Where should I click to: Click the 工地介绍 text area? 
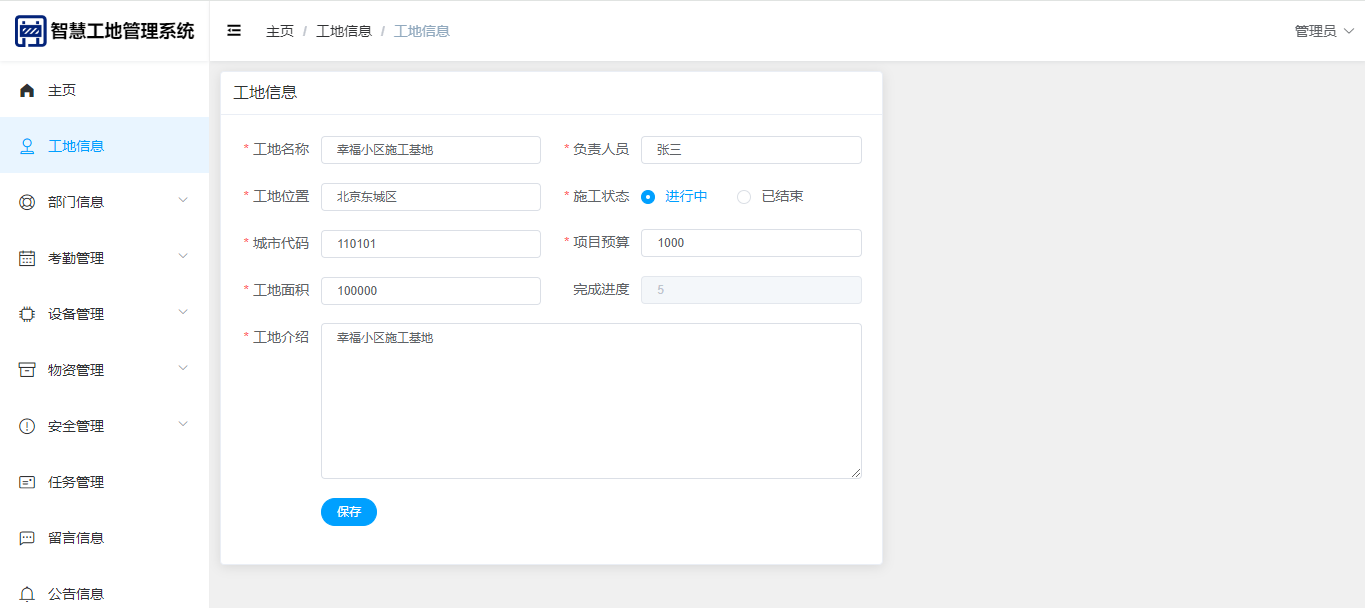click(x=591, y=401)
